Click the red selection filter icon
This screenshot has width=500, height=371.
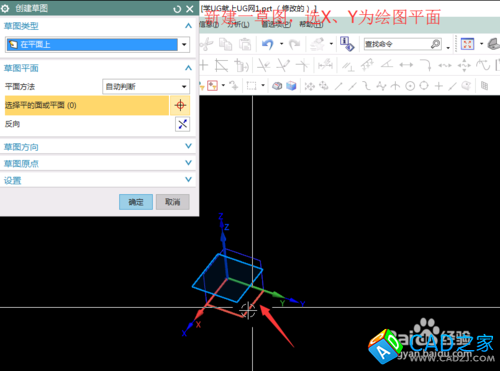click(x=212, y=86)
